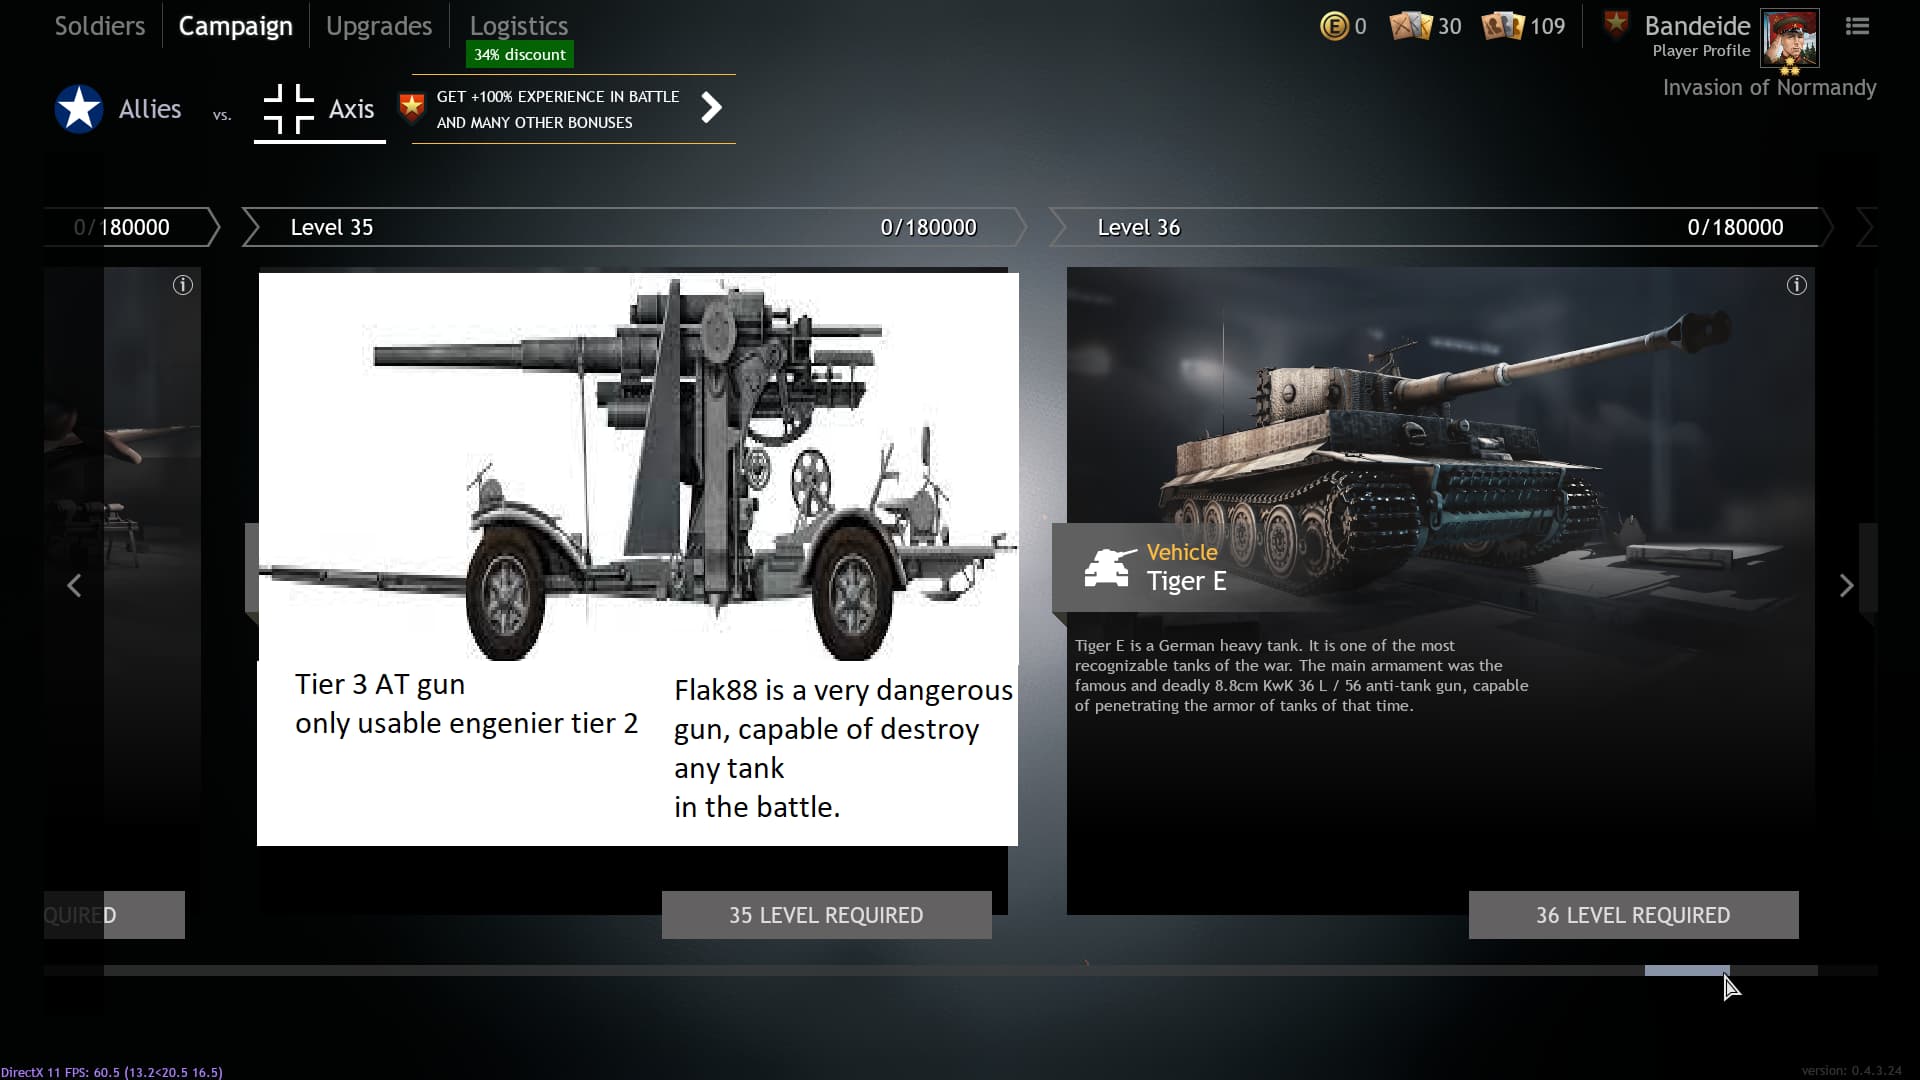Click the 36 LEVEL REQUIRED button
Image resolution: width=1920 pixels, height=1080 pixels.
point(1633,915)
